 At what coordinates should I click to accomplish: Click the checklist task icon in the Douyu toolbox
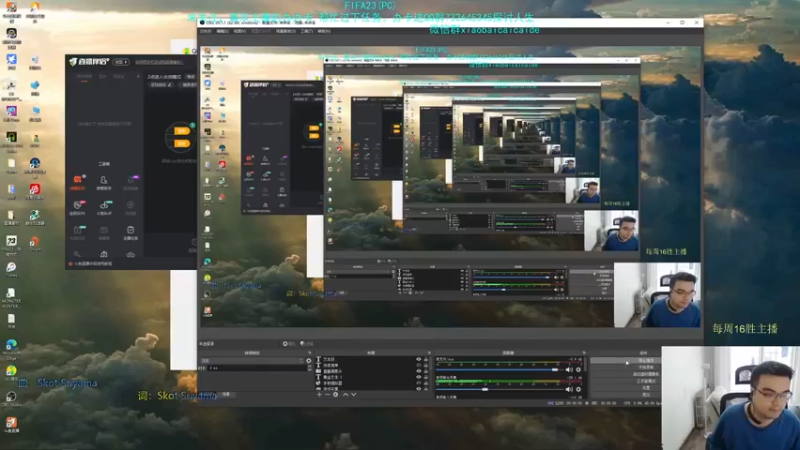131,232
